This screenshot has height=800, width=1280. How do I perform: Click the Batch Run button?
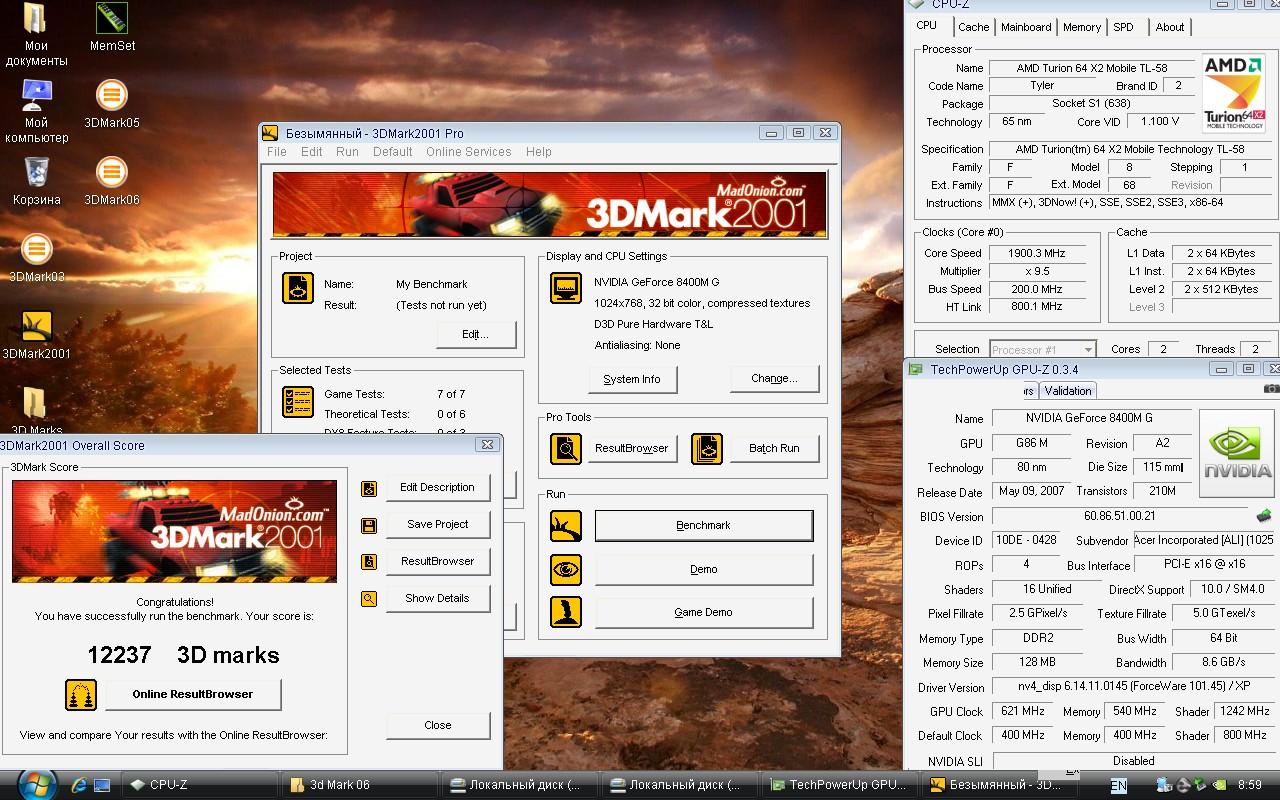tap(774, 448)
